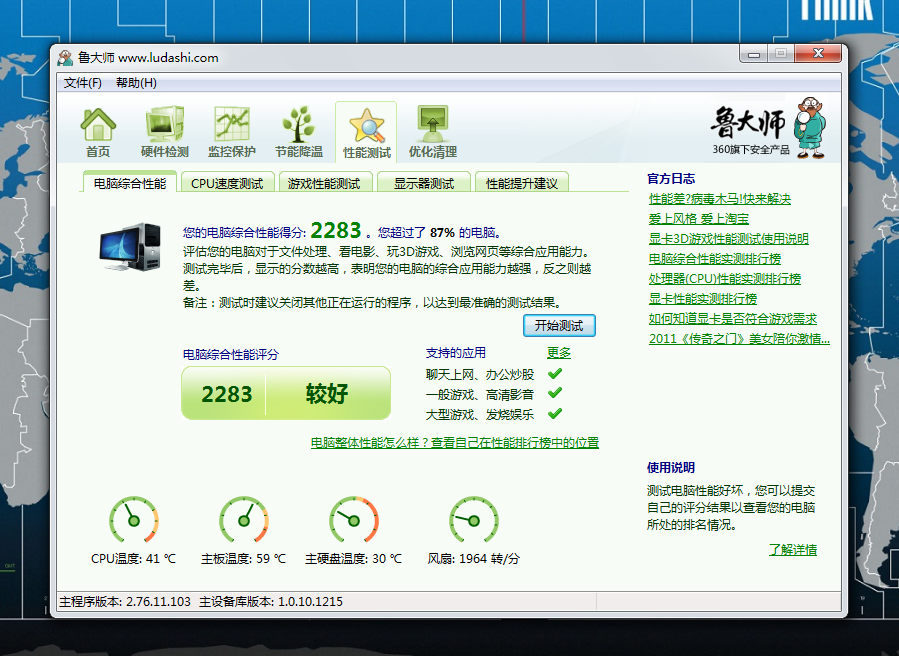Click the 主硬盘温度: 30 ℃ reading
899x656 pixels.
point(353,559)
